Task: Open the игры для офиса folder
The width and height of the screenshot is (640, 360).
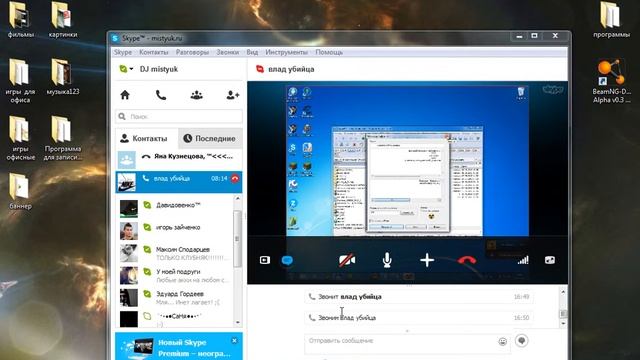Action: pyautogui.click(x=20, y=81)
